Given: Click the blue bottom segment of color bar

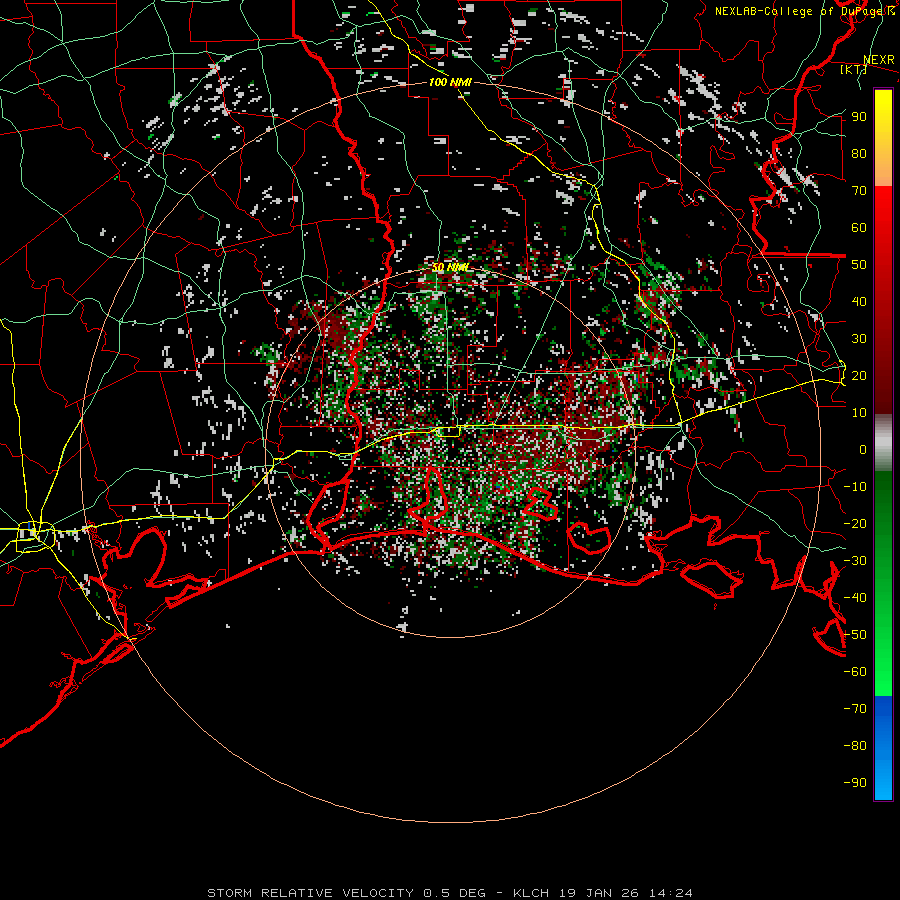Looking at the screenshot, I should [883, 747].
